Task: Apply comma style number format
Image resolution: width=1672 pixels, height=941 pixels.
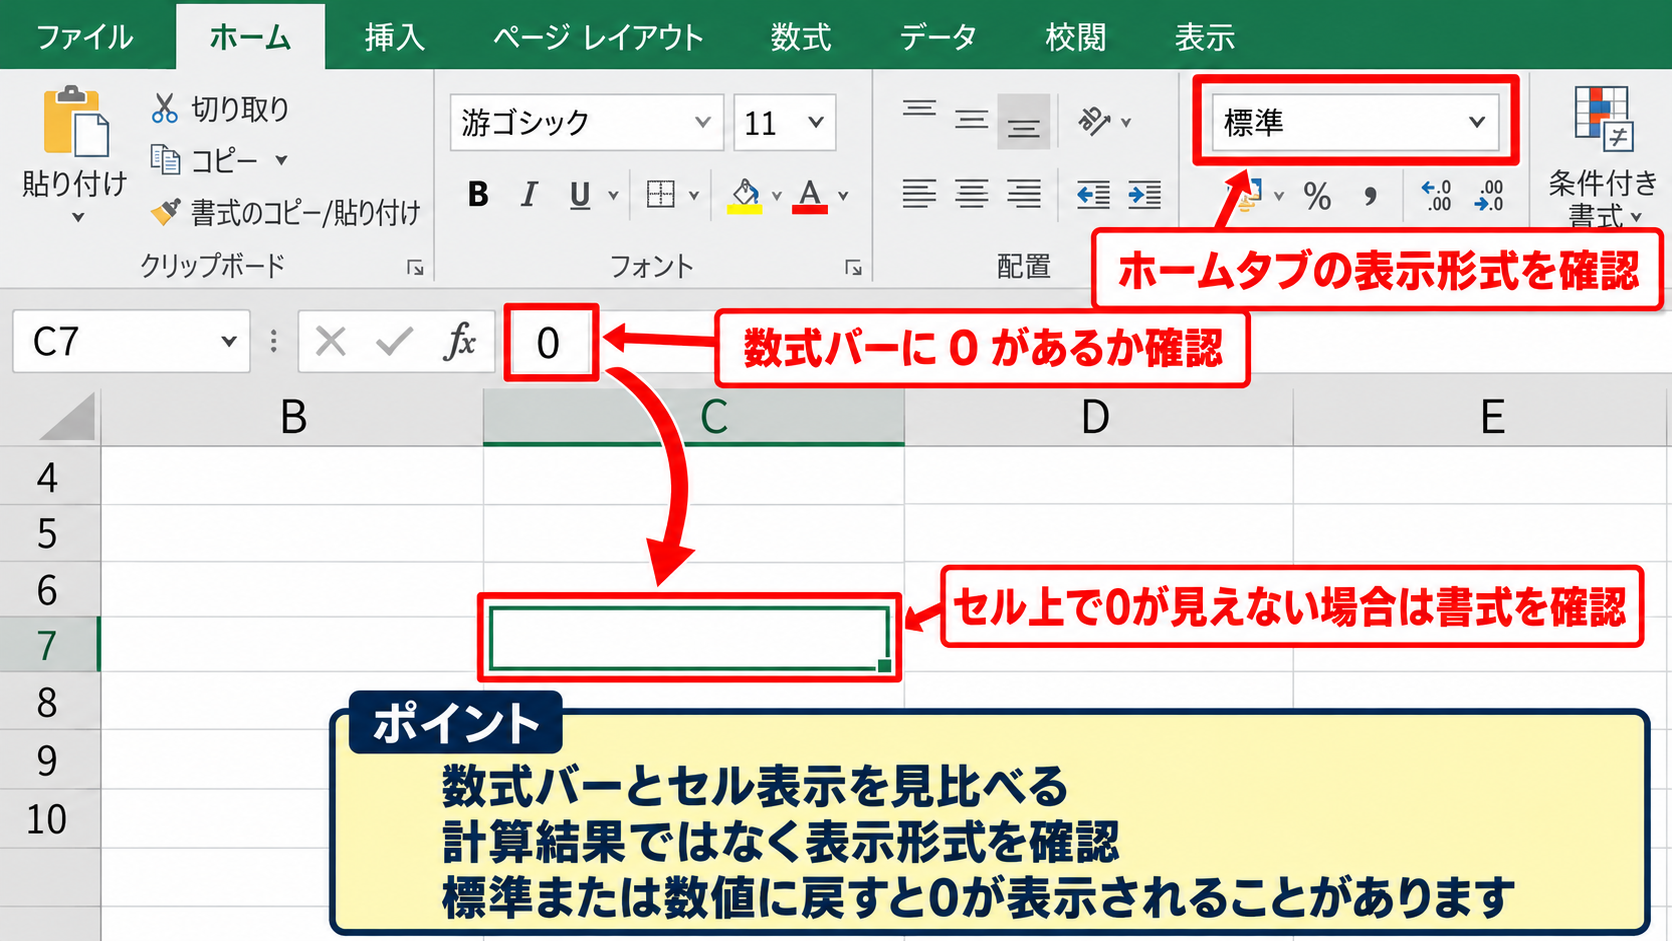Action: 1370,196
